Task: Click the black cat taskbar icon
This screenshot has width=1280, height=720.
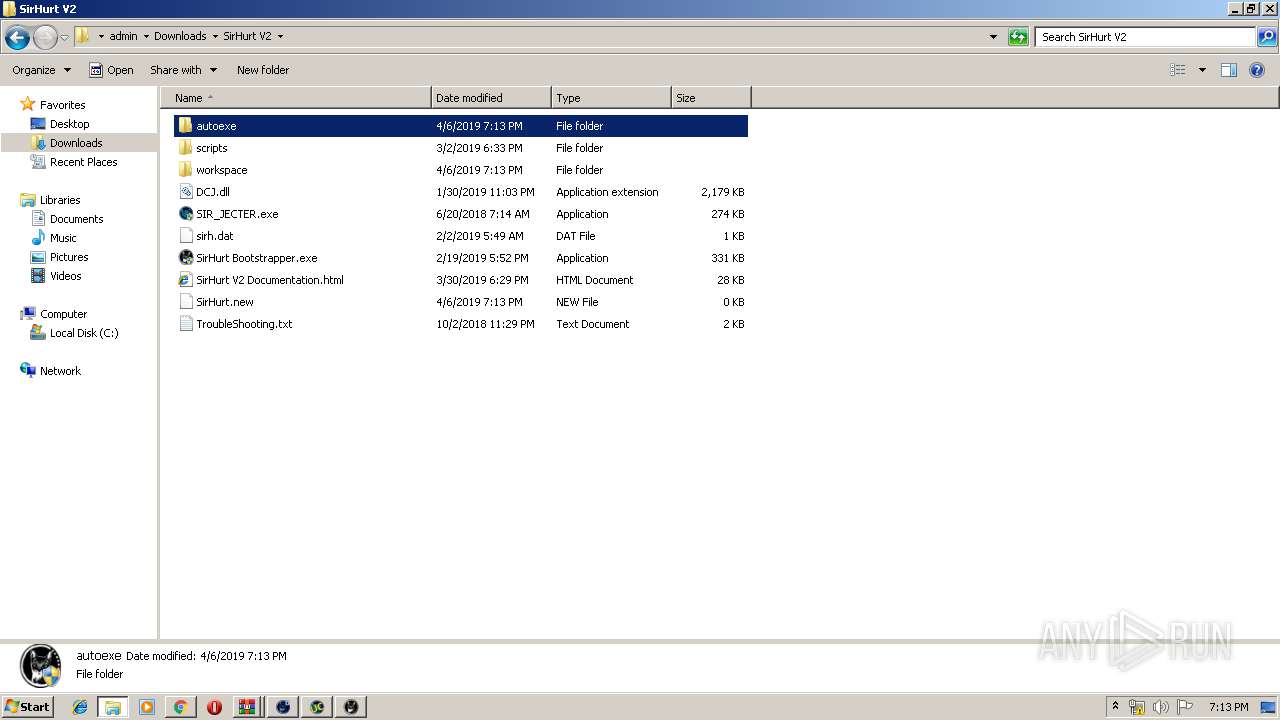Action: point(351,707)
